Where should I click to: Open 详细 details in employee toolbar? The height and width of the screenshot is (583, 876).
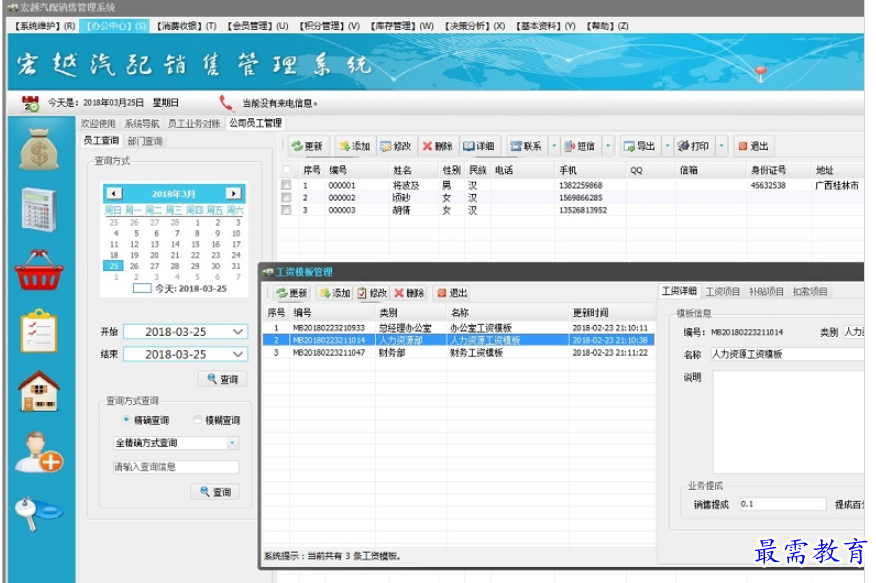click(479, 146)
